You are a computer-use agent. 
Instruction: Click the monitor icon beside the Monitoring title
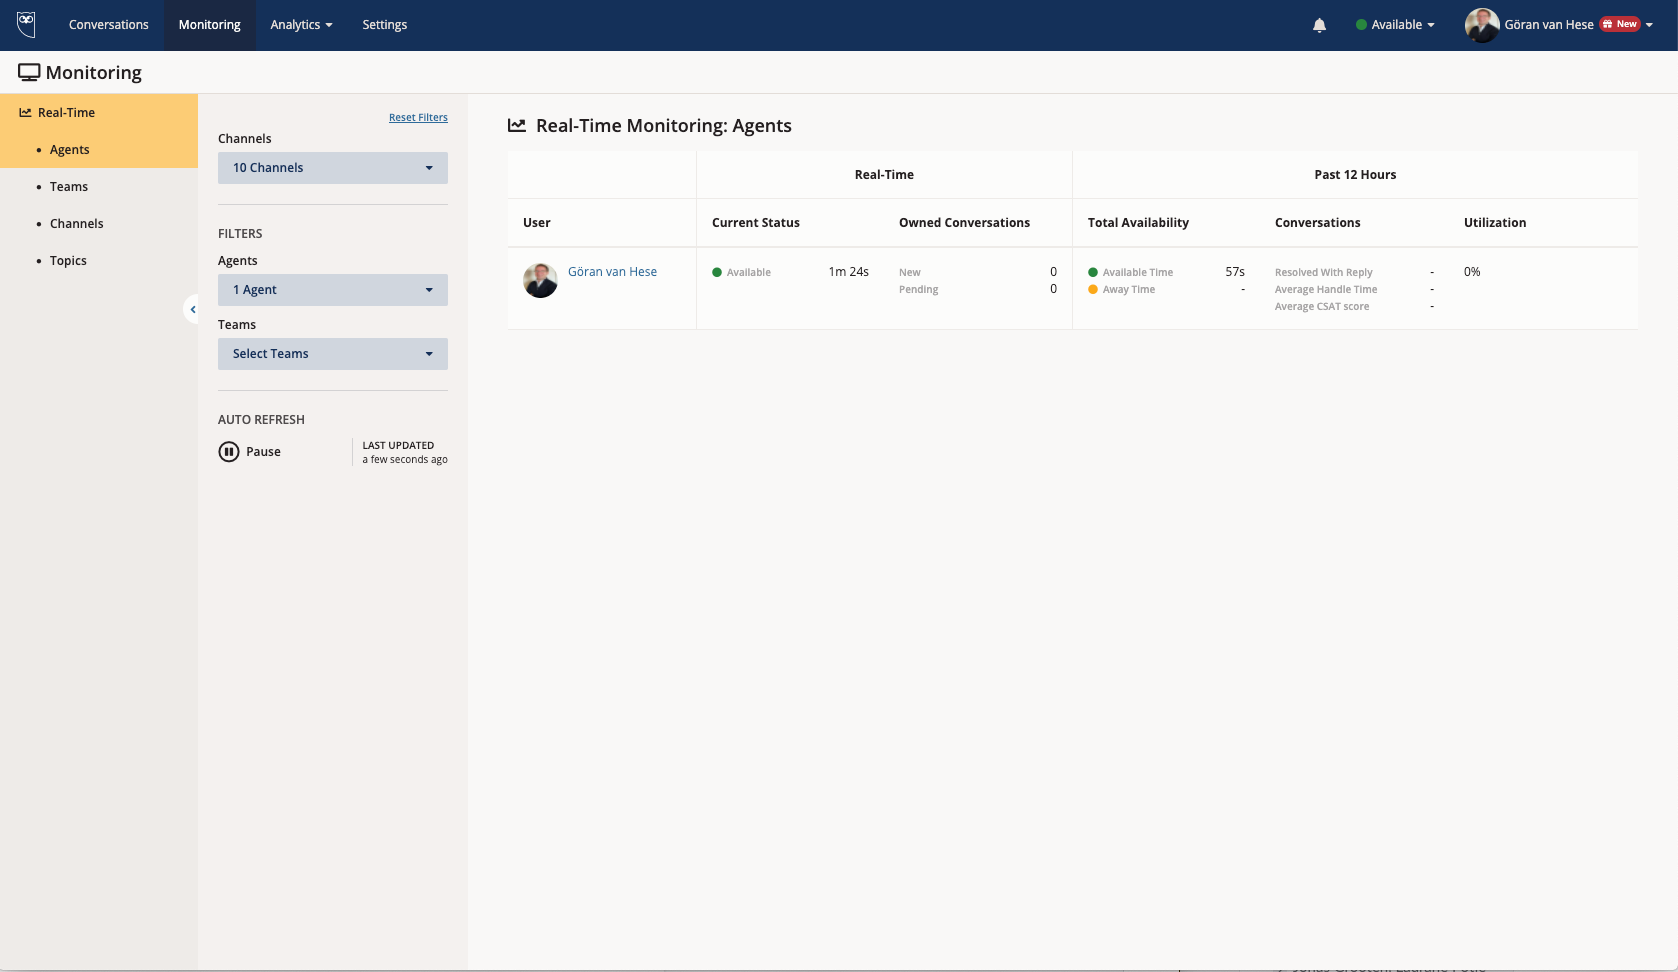(x=29, y=73)
